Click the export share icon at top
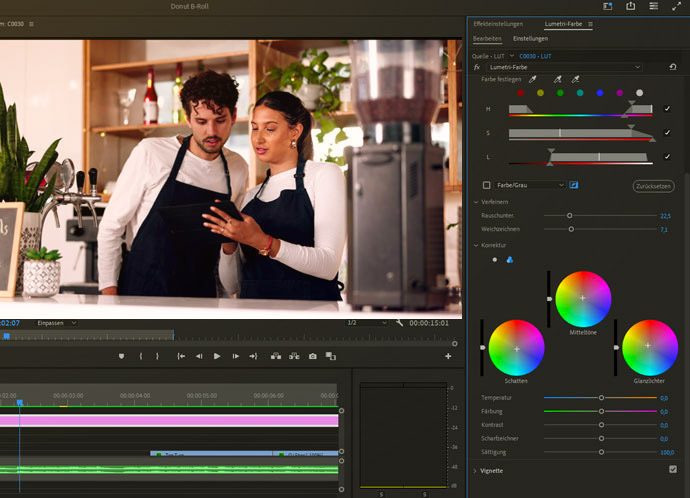The image size is (690, 498). 631,6
